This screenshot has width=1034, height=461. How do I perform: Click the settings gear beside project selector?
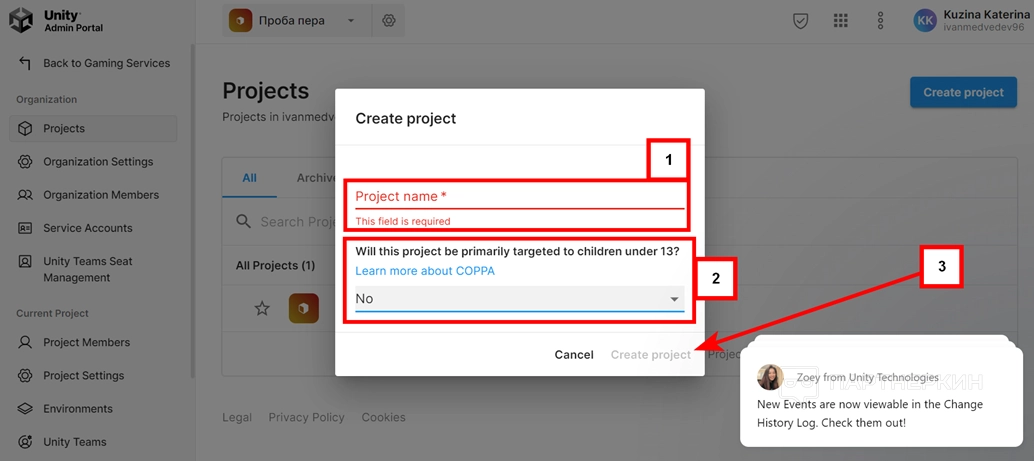(x=388, y=21)
